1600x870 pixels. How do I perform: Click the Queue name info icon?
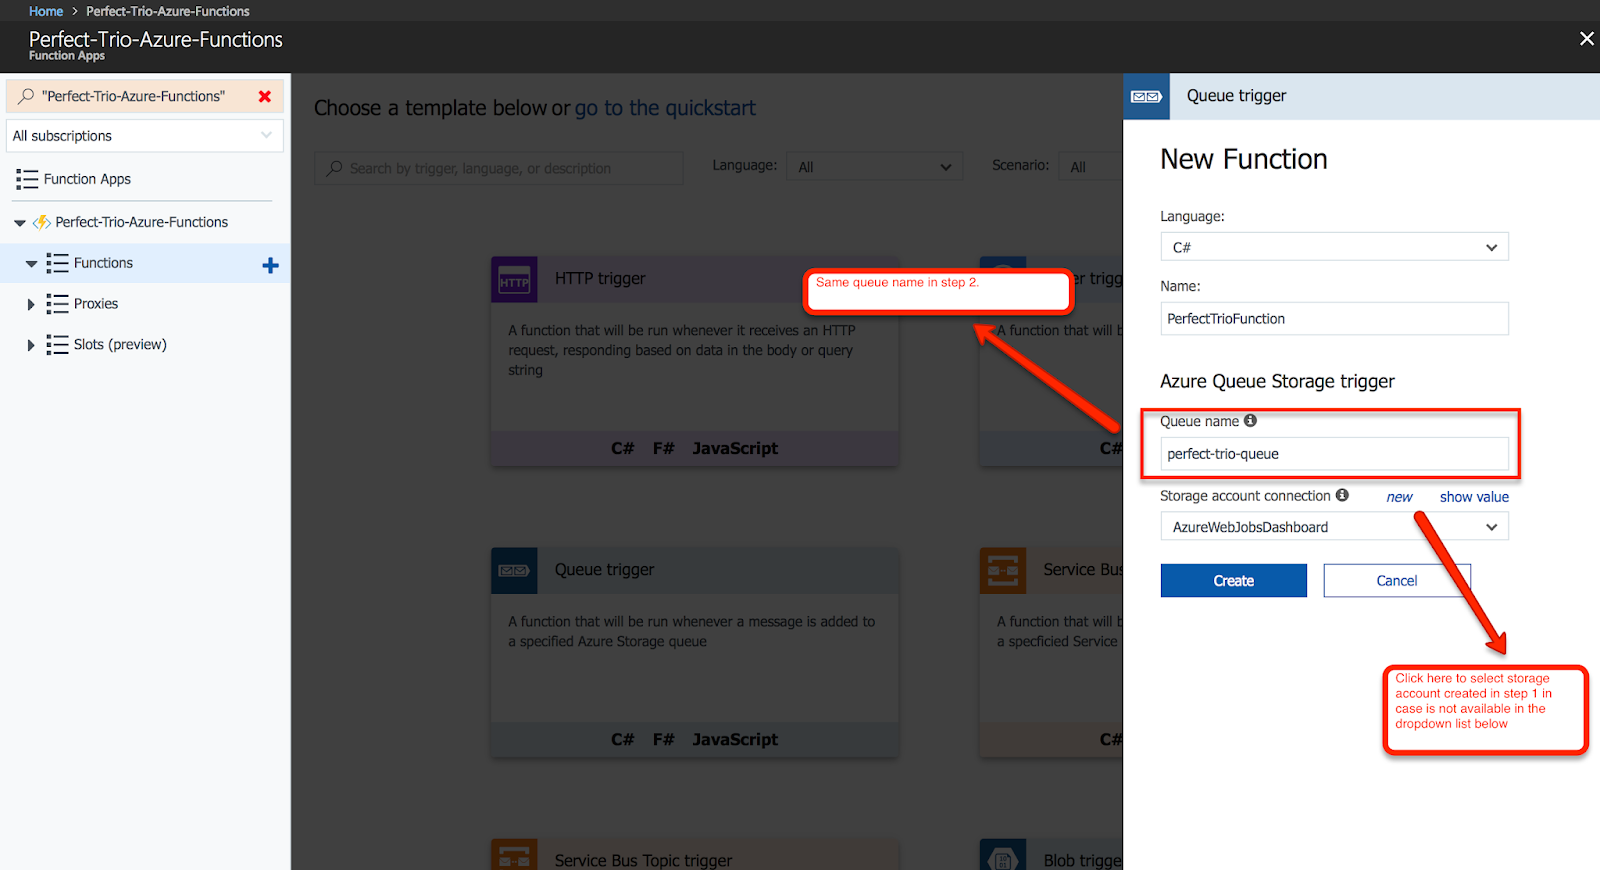[x=1250, y=421]
